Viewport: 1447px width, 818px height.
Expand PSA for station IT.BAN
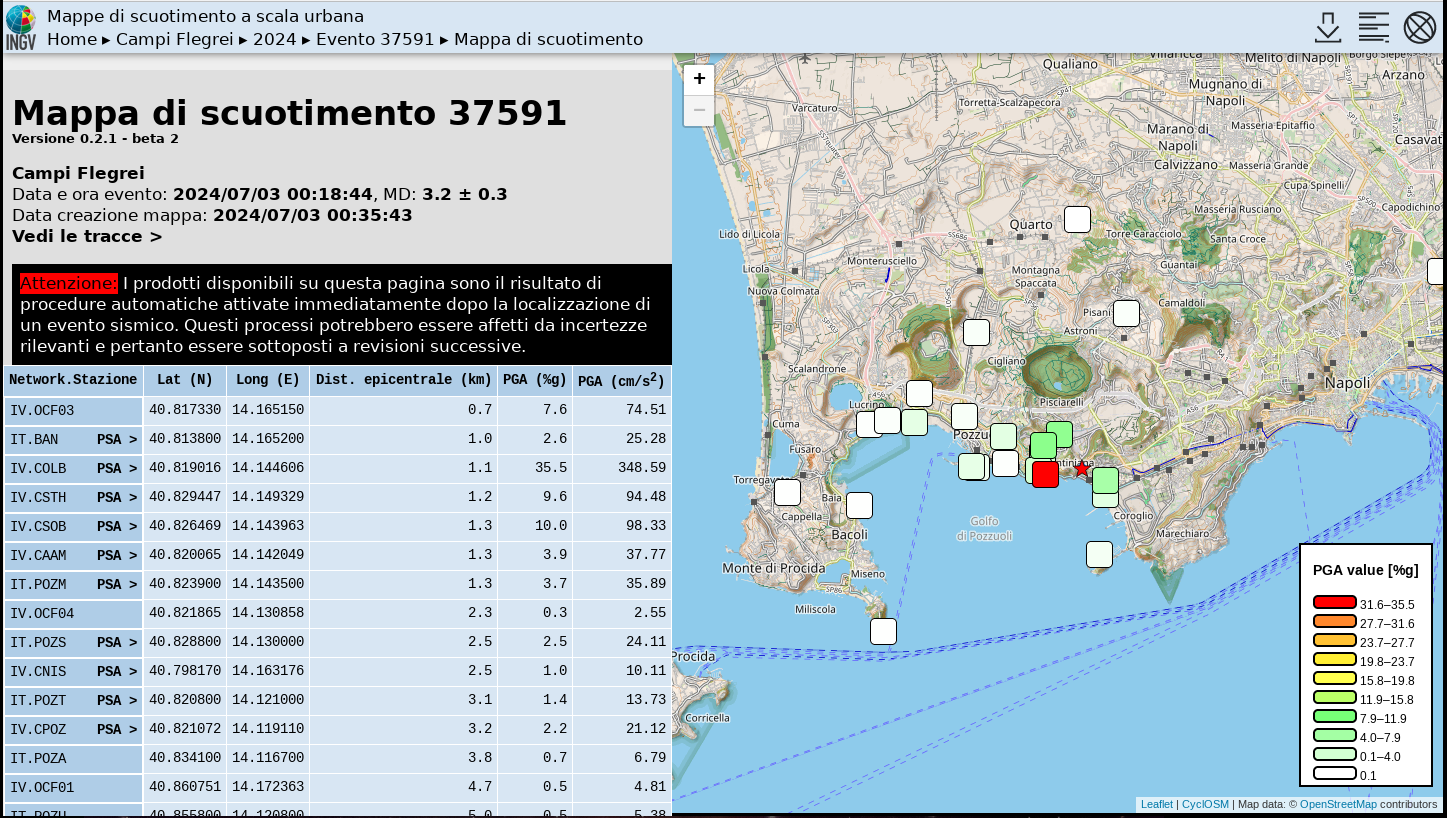tap(117, 439)
